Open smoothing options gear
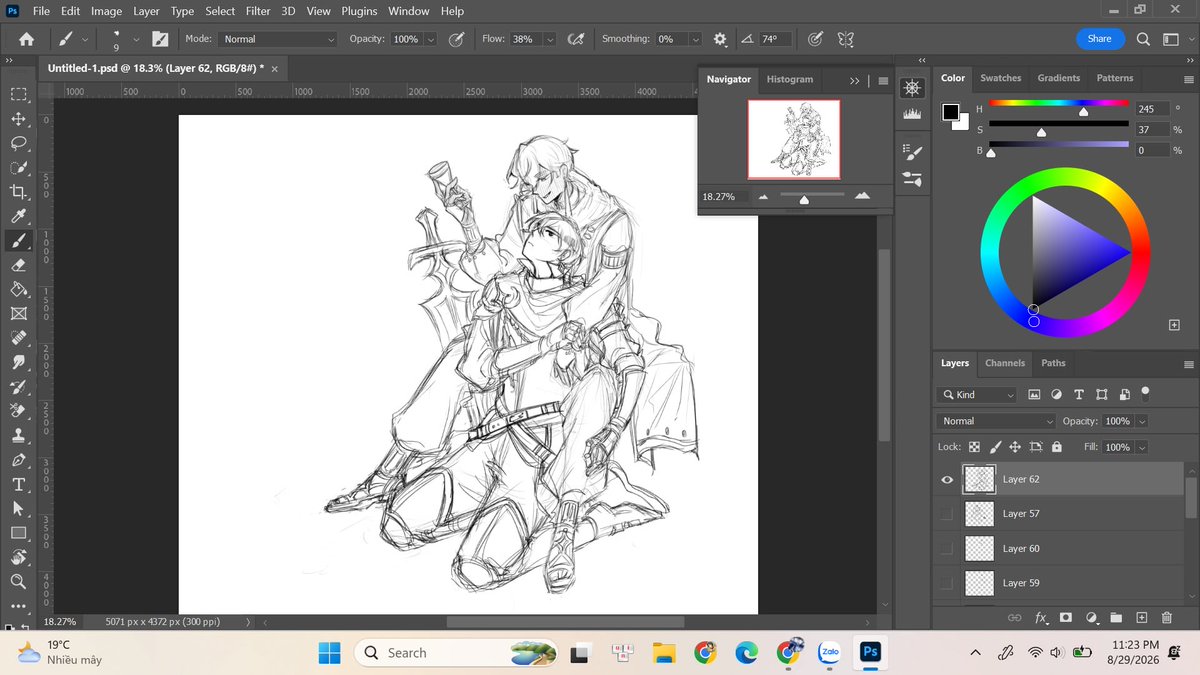Screen dimensions: 1200x675 click(720, 39)
